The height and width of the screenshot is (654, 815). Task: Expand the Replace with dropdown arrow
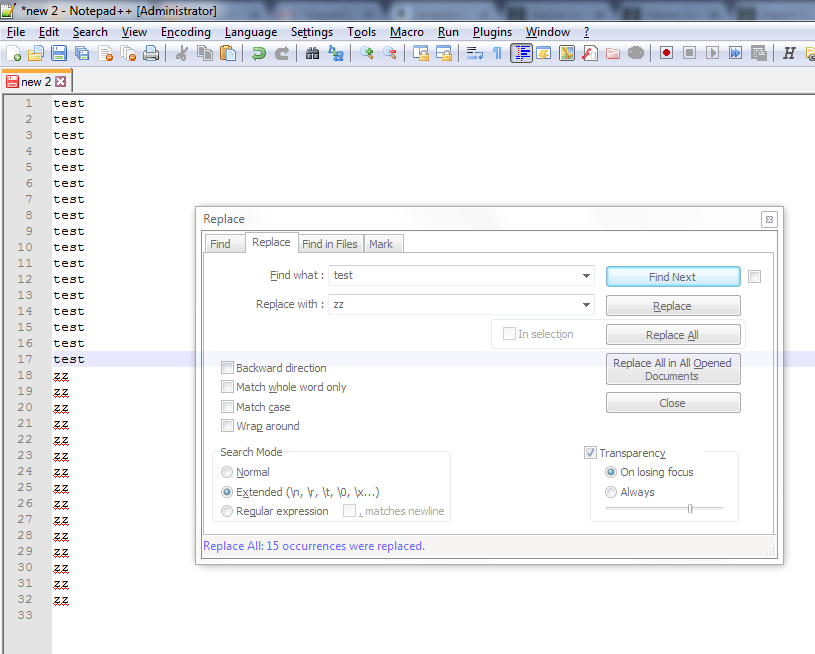(586, 305)
